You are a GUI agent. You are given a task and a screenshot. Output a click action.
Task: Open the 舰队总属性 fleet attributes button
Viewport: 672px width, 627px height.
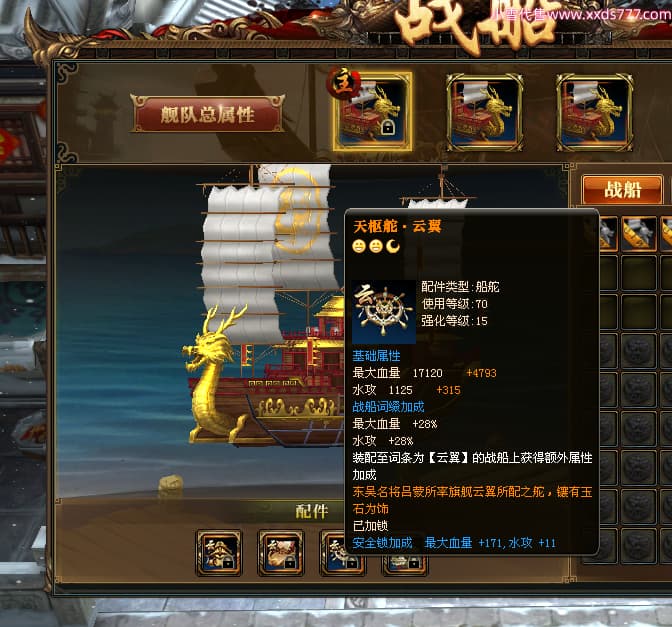click(208, 114)
